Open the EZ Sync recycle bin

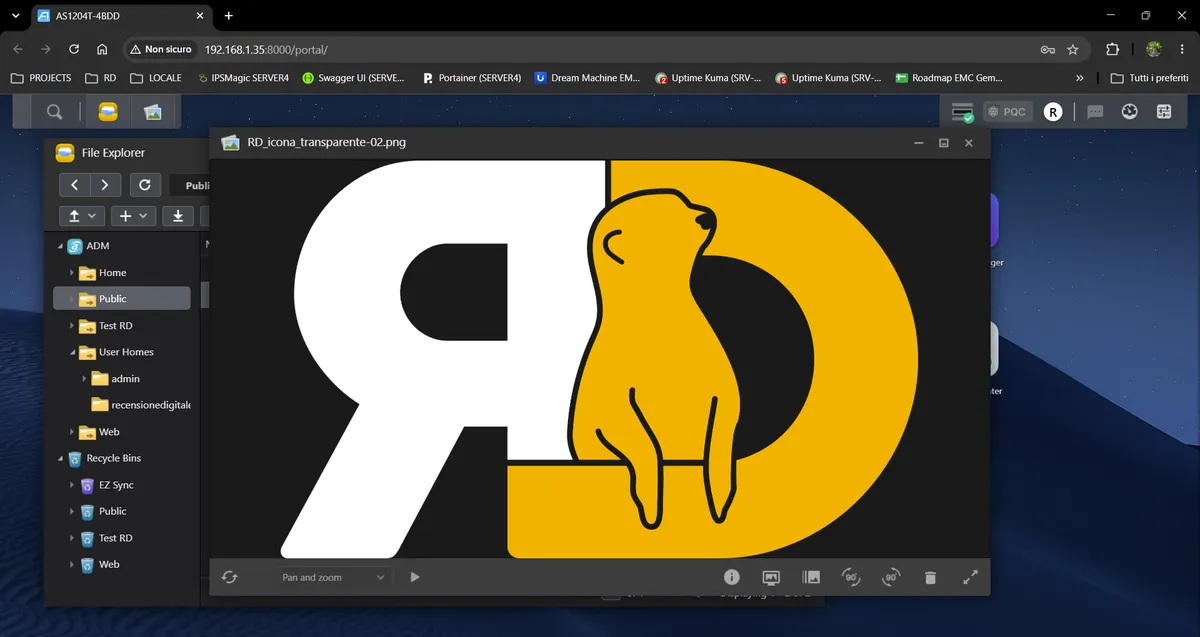116,485
